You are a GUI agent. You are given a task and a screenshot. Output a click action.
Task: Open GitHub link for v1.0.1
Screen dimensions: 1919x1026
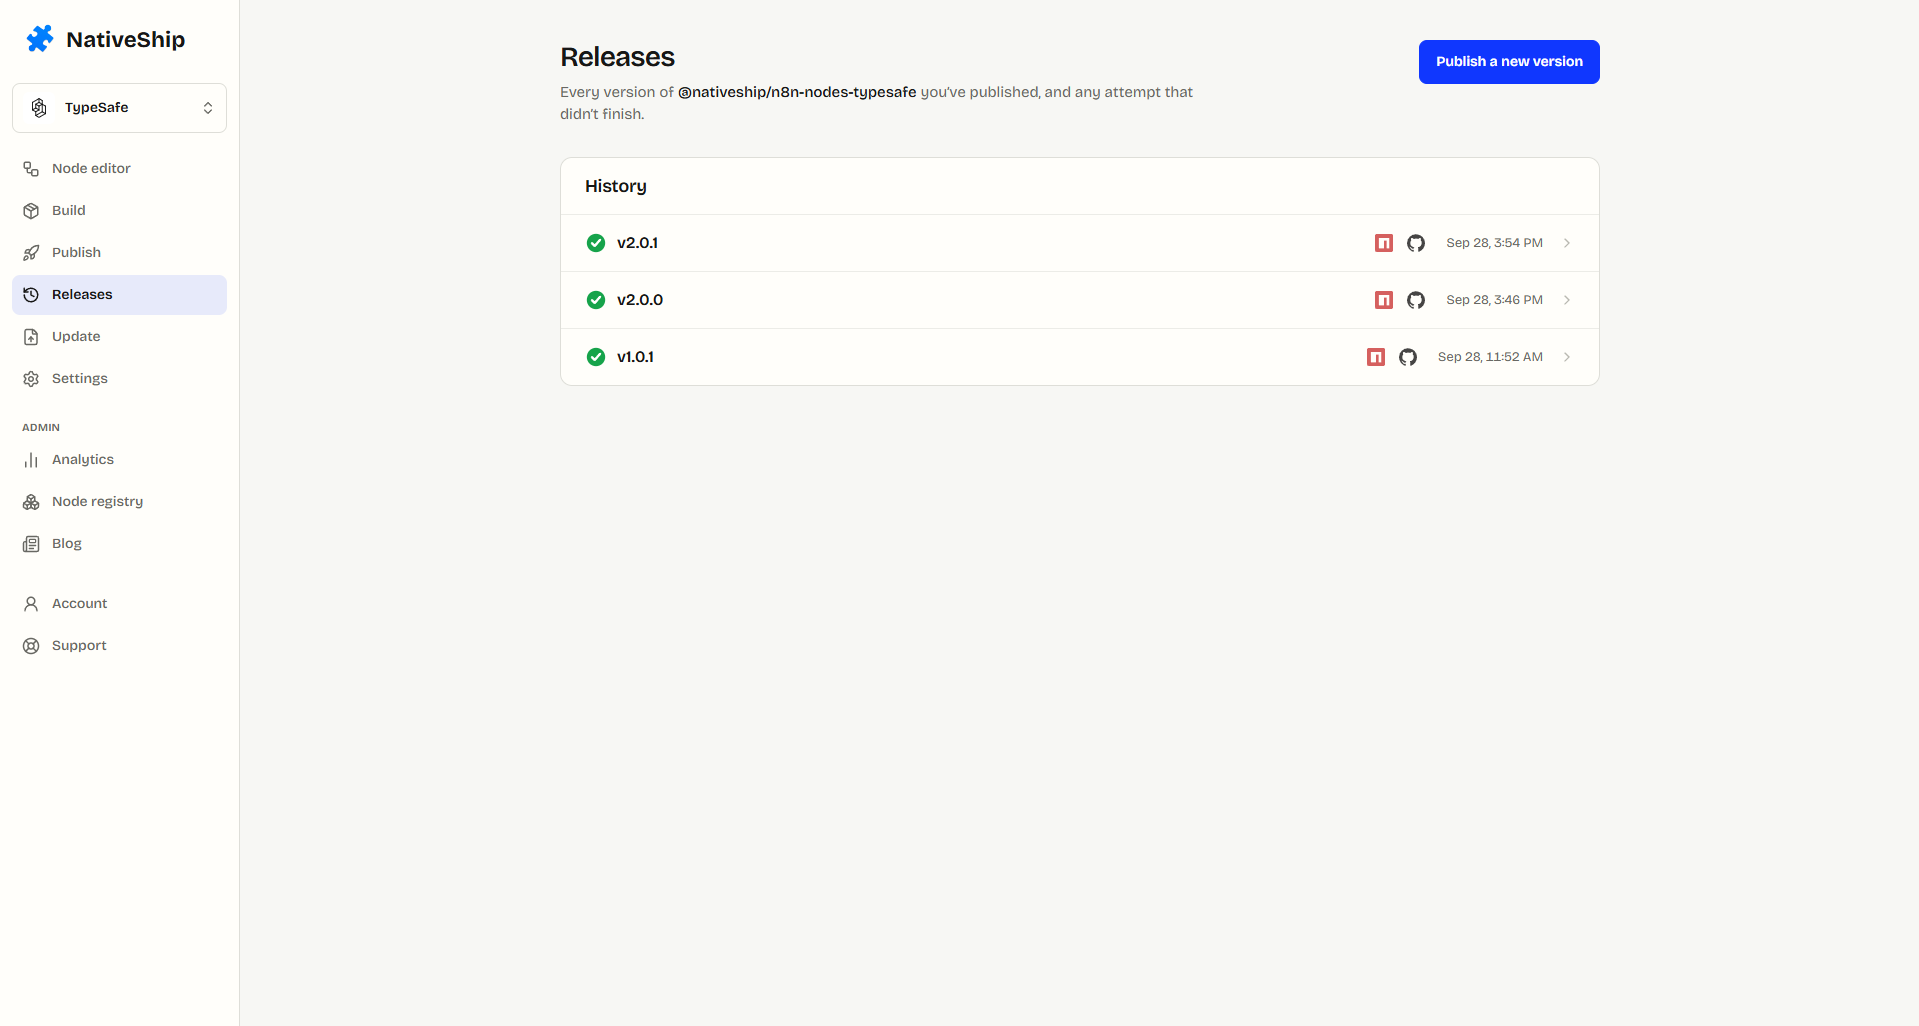1408,357
